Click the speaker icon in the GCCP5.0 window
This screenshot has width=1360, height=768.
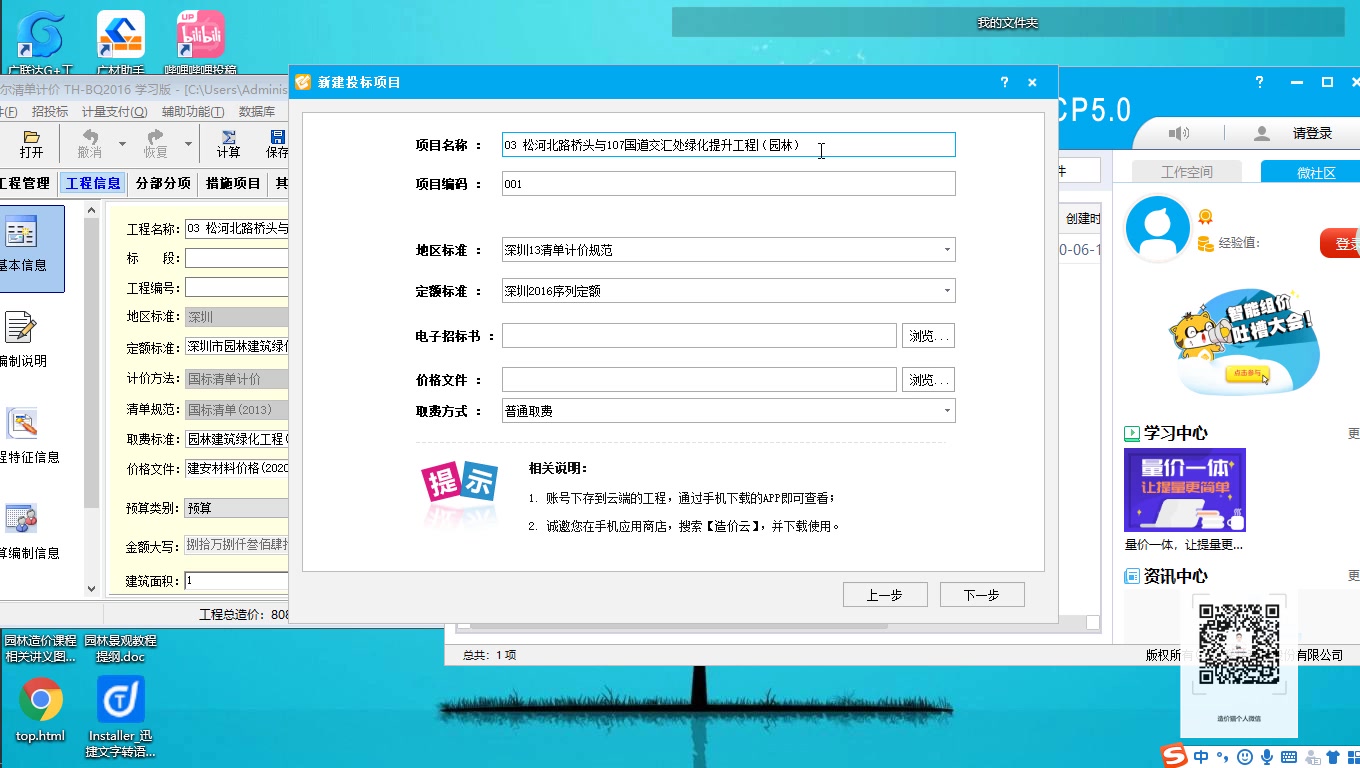[x=1180, y=133]
